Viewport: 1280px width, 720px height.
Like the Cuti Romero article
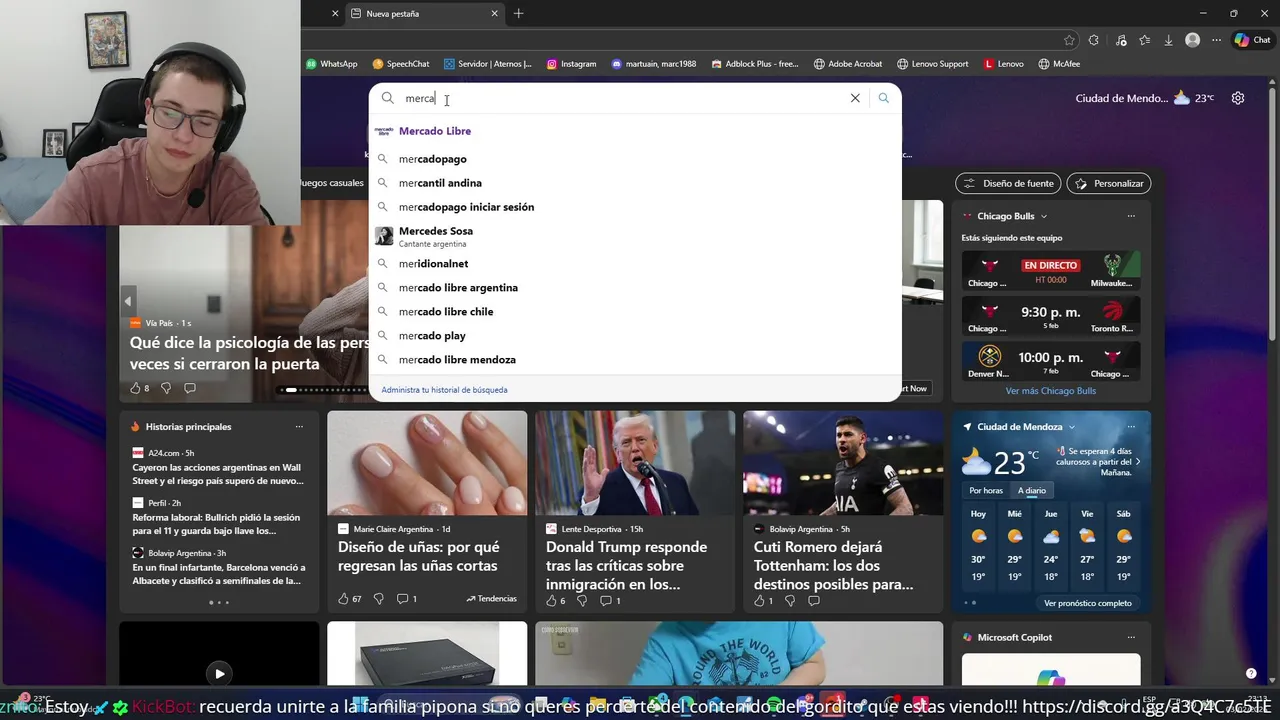click(x=763, y=600)
